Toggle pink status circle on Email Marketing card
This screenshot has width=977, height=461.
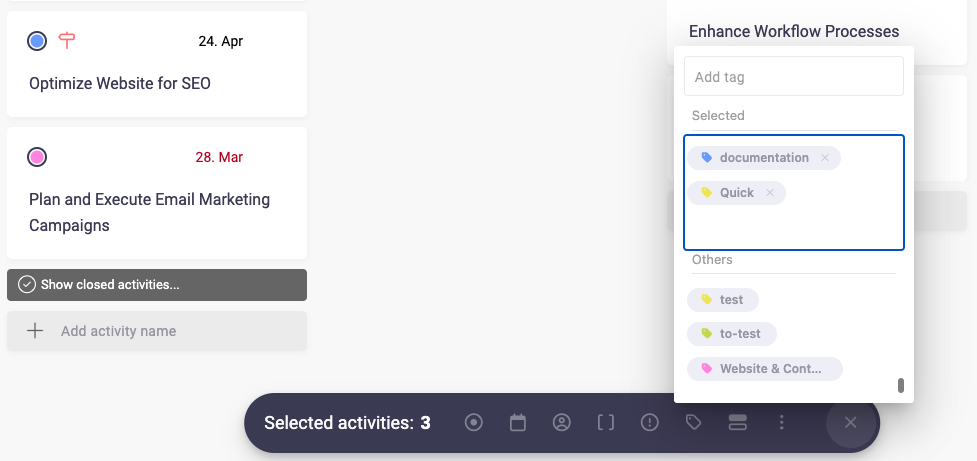(37, 157)
